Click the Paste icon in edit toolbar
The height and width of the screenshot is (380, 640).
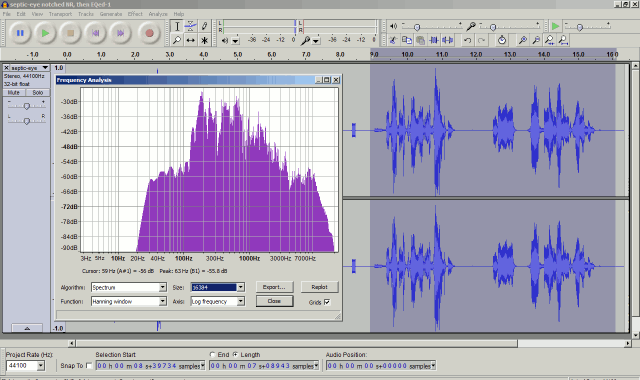tap(420, 40)
